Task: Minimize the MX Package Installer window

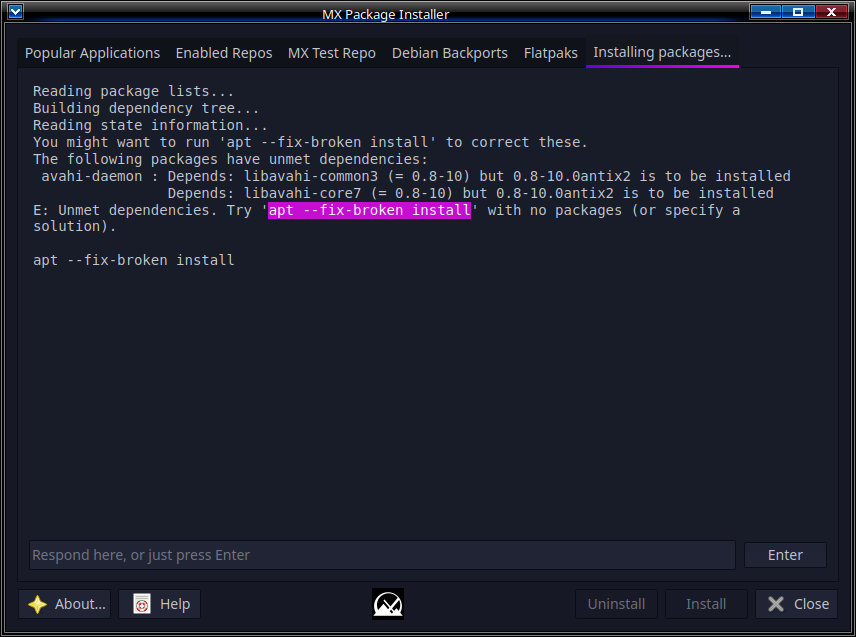Action: tap(765, 11)
